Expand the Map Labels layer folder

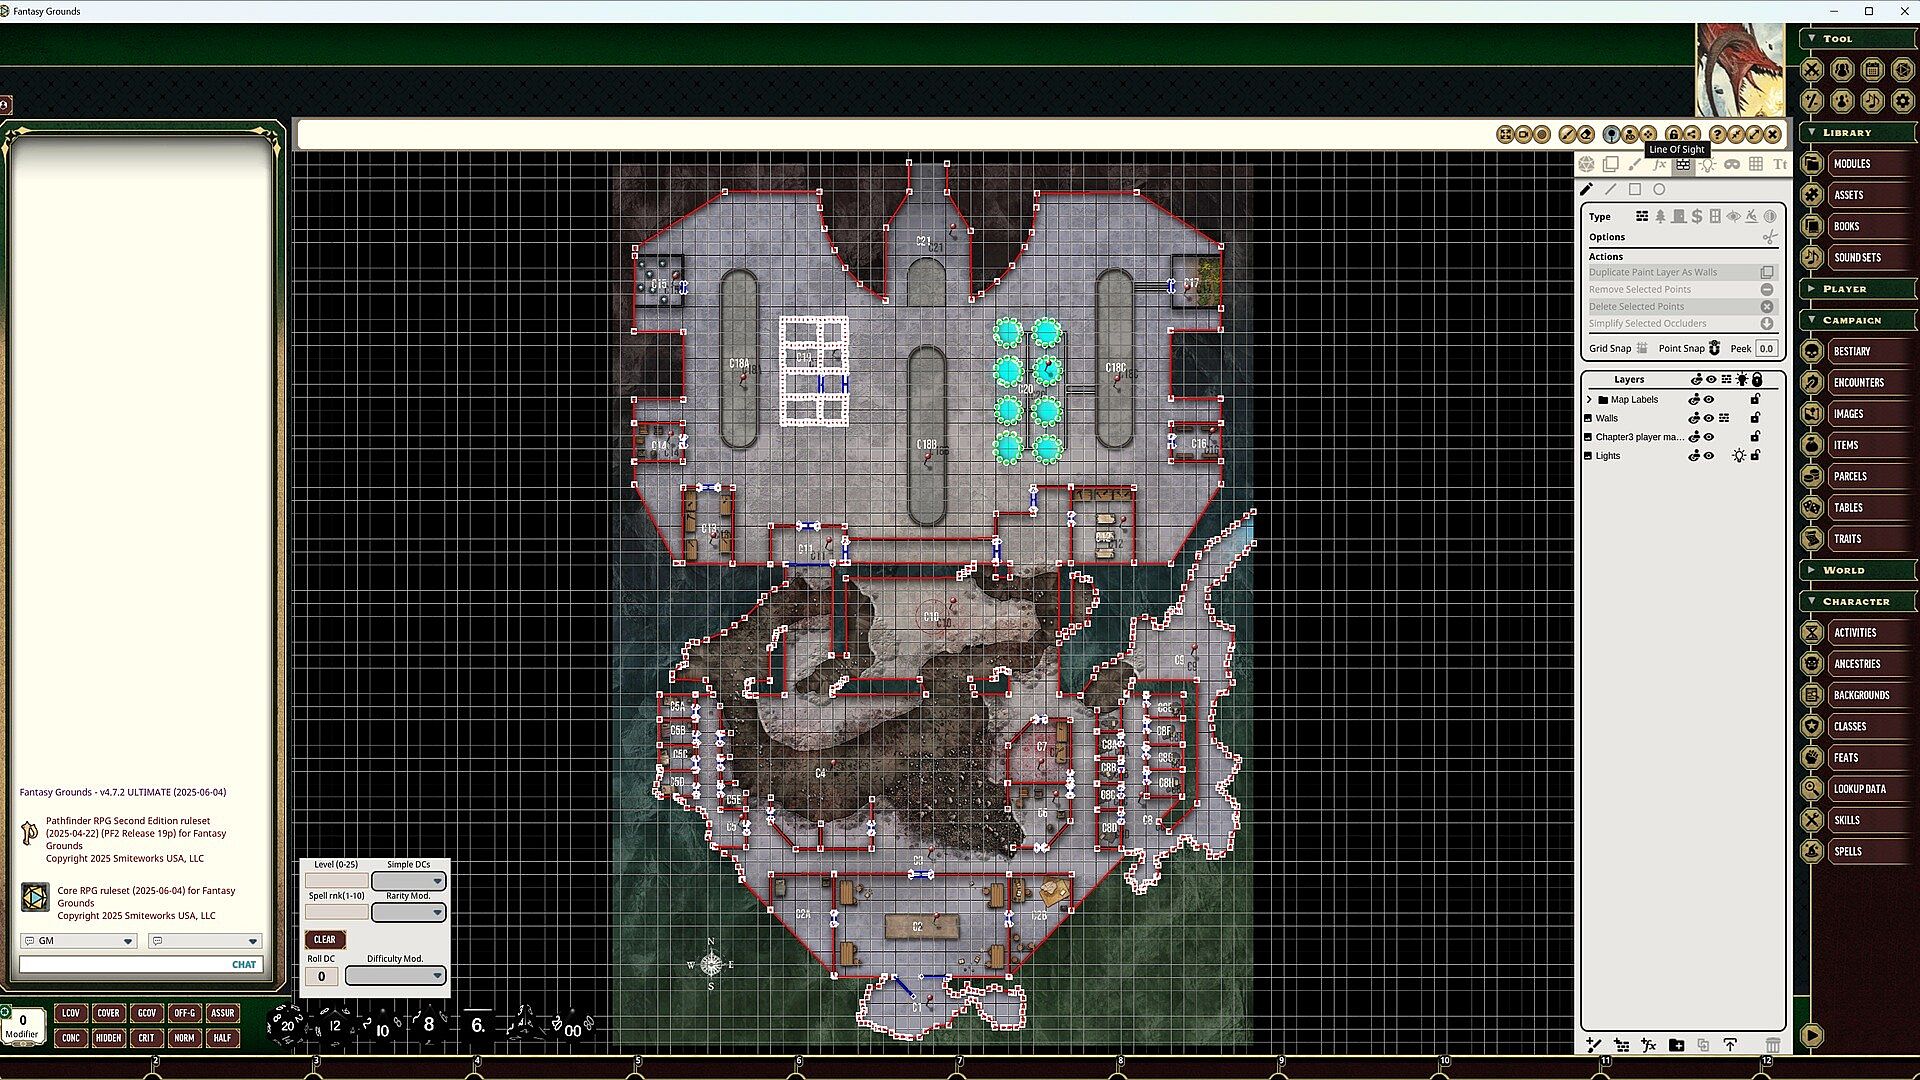tap(1589, 399)
